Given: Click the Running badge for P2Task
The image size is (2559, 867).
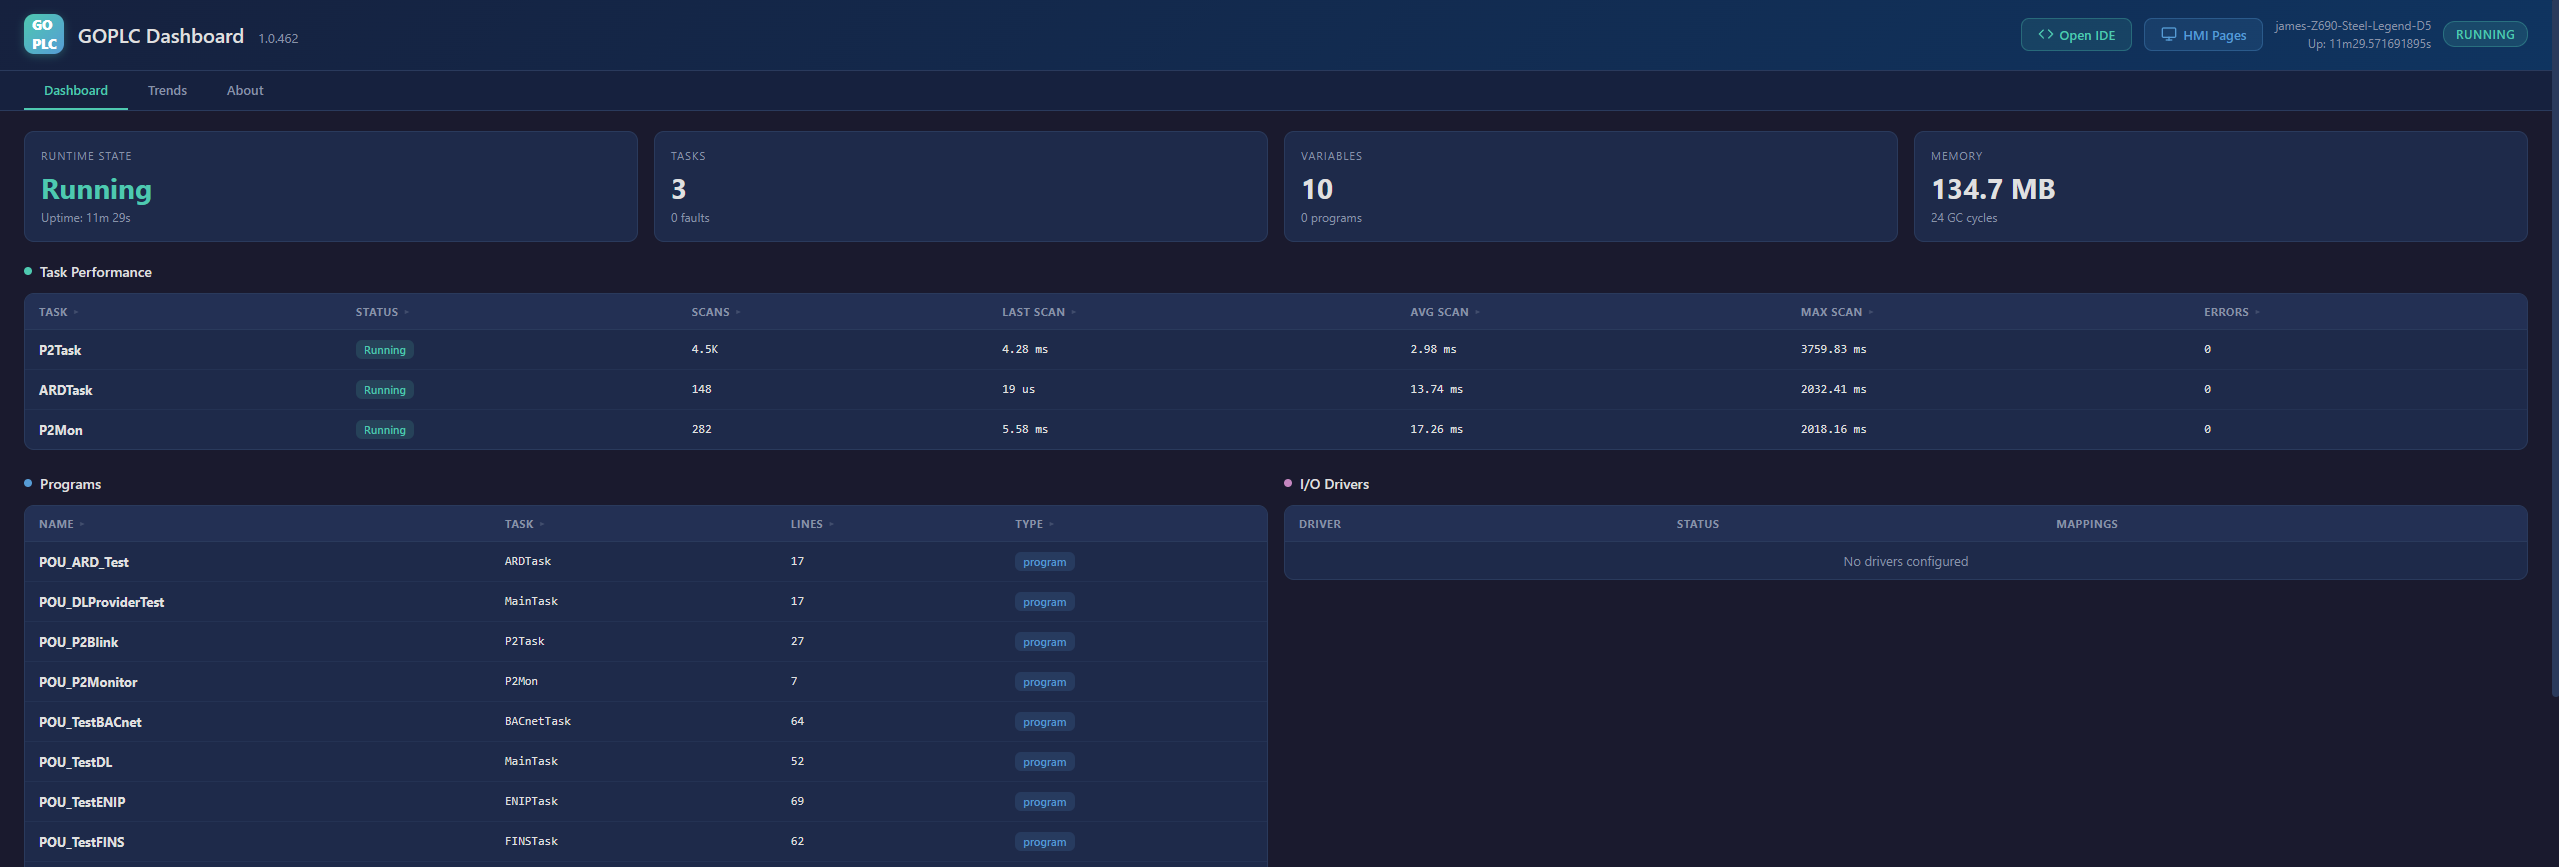Looking at the screenshot, I should click(385, 350).
